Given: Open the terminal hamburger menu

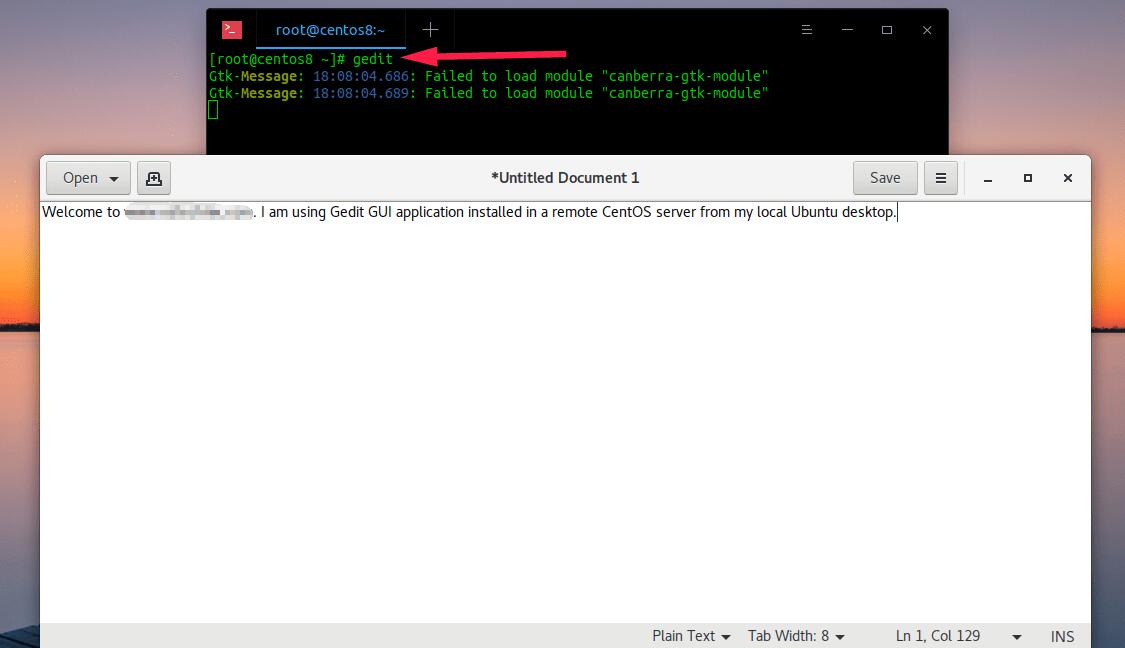Looking at the screenshot, I should 806,30.
